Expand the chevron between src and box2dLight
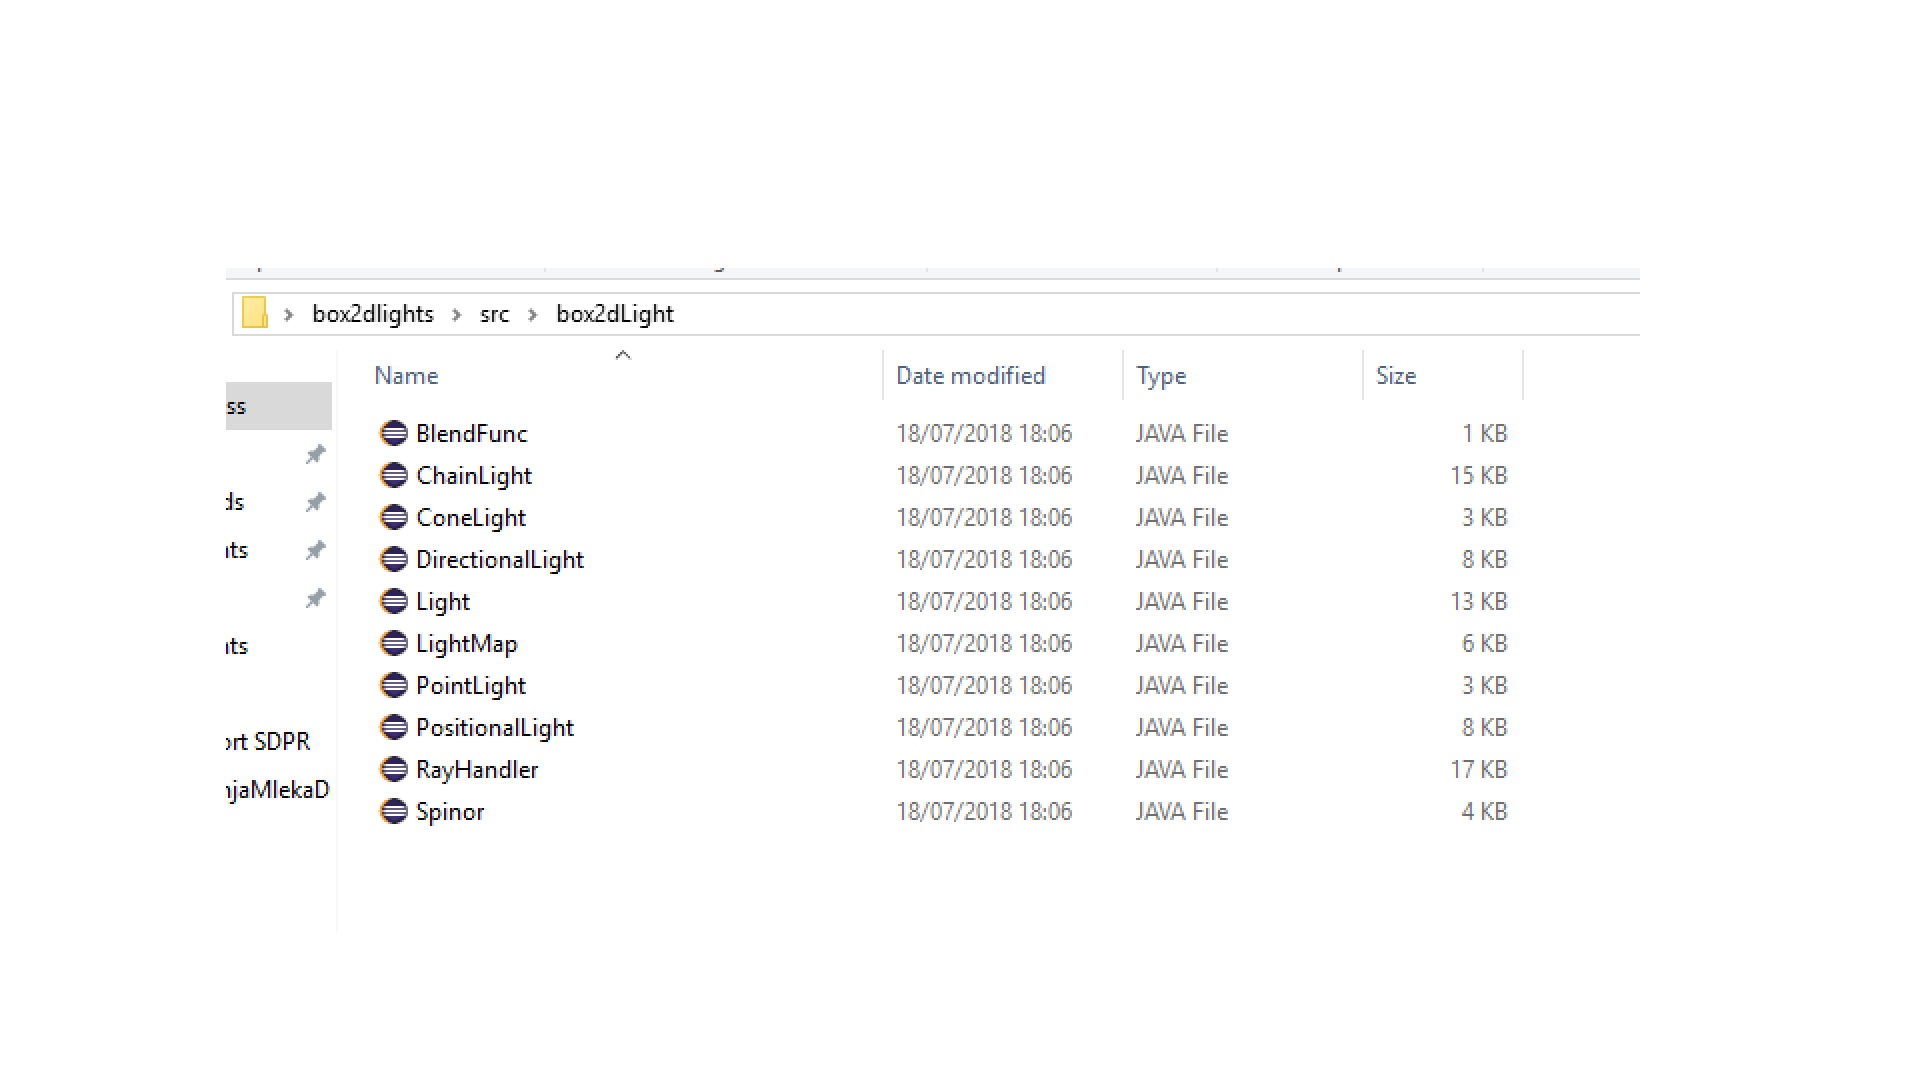The image size is (1930, 1080). 532,315
